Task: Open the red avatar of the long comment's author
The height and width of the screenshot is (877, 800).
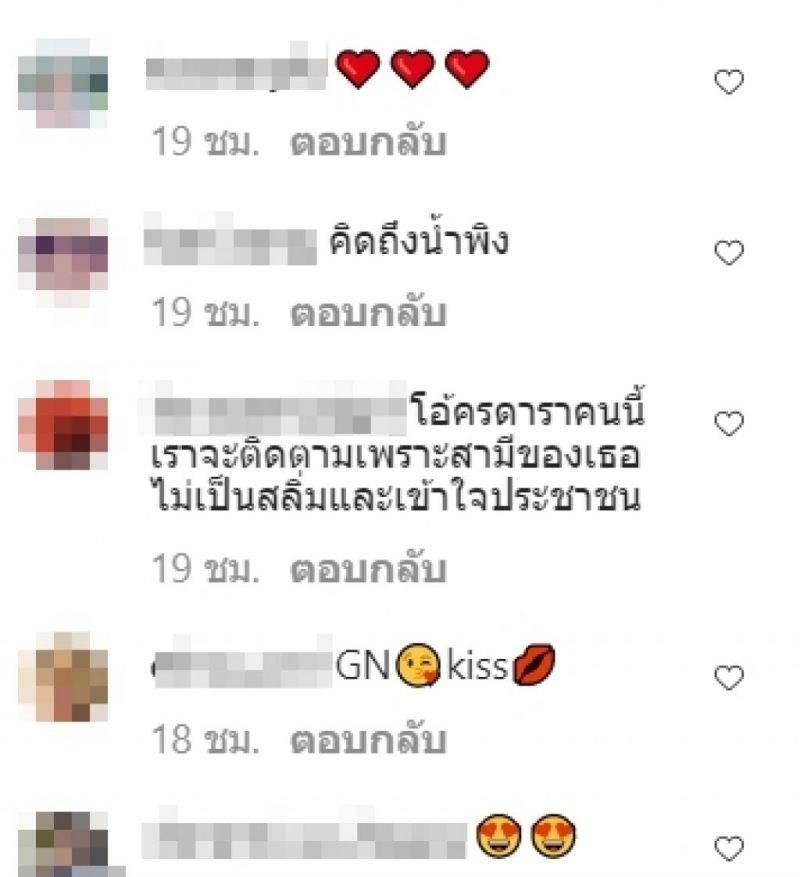Action: 63,425
